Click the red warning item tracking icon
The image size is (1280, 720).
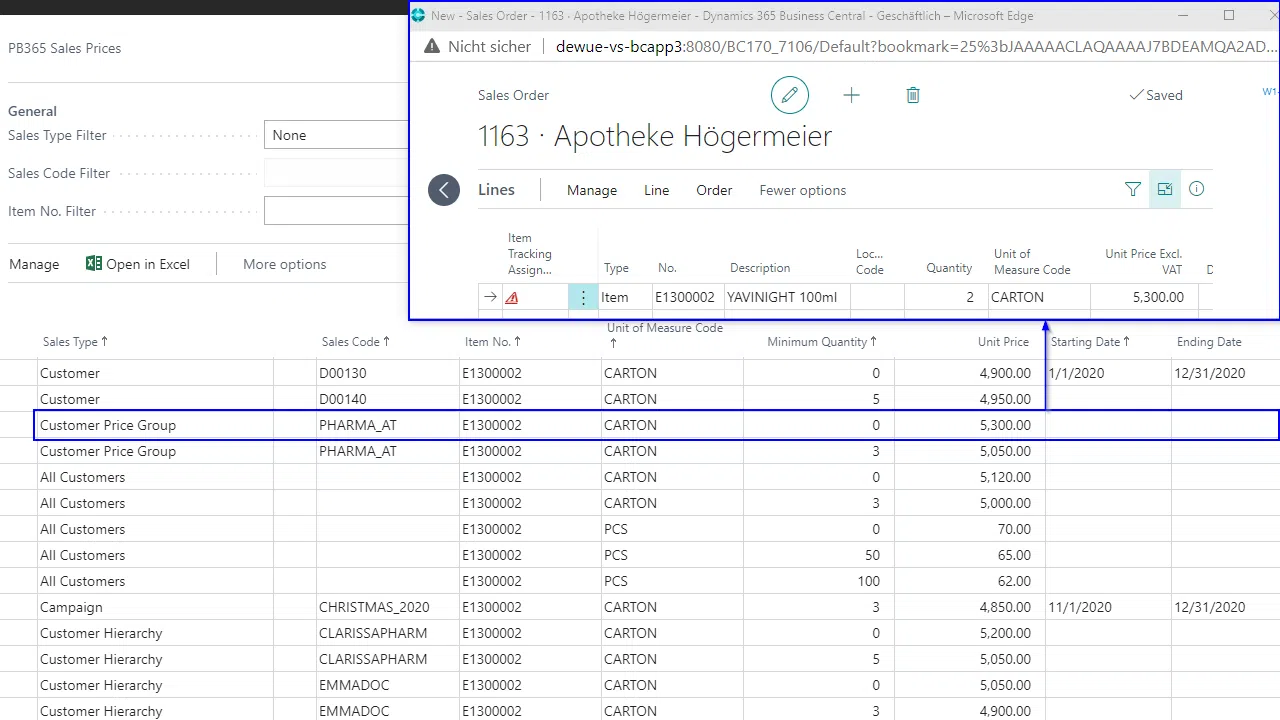(512, 297)
